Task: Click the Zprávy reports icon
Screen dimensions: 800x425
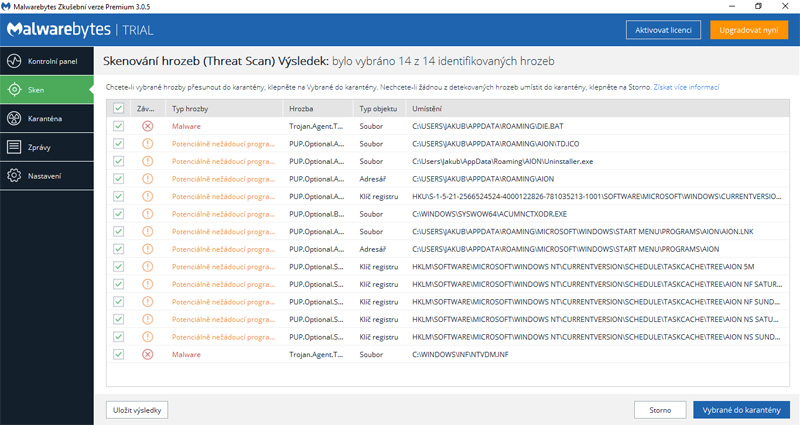Action: point(14,147)
